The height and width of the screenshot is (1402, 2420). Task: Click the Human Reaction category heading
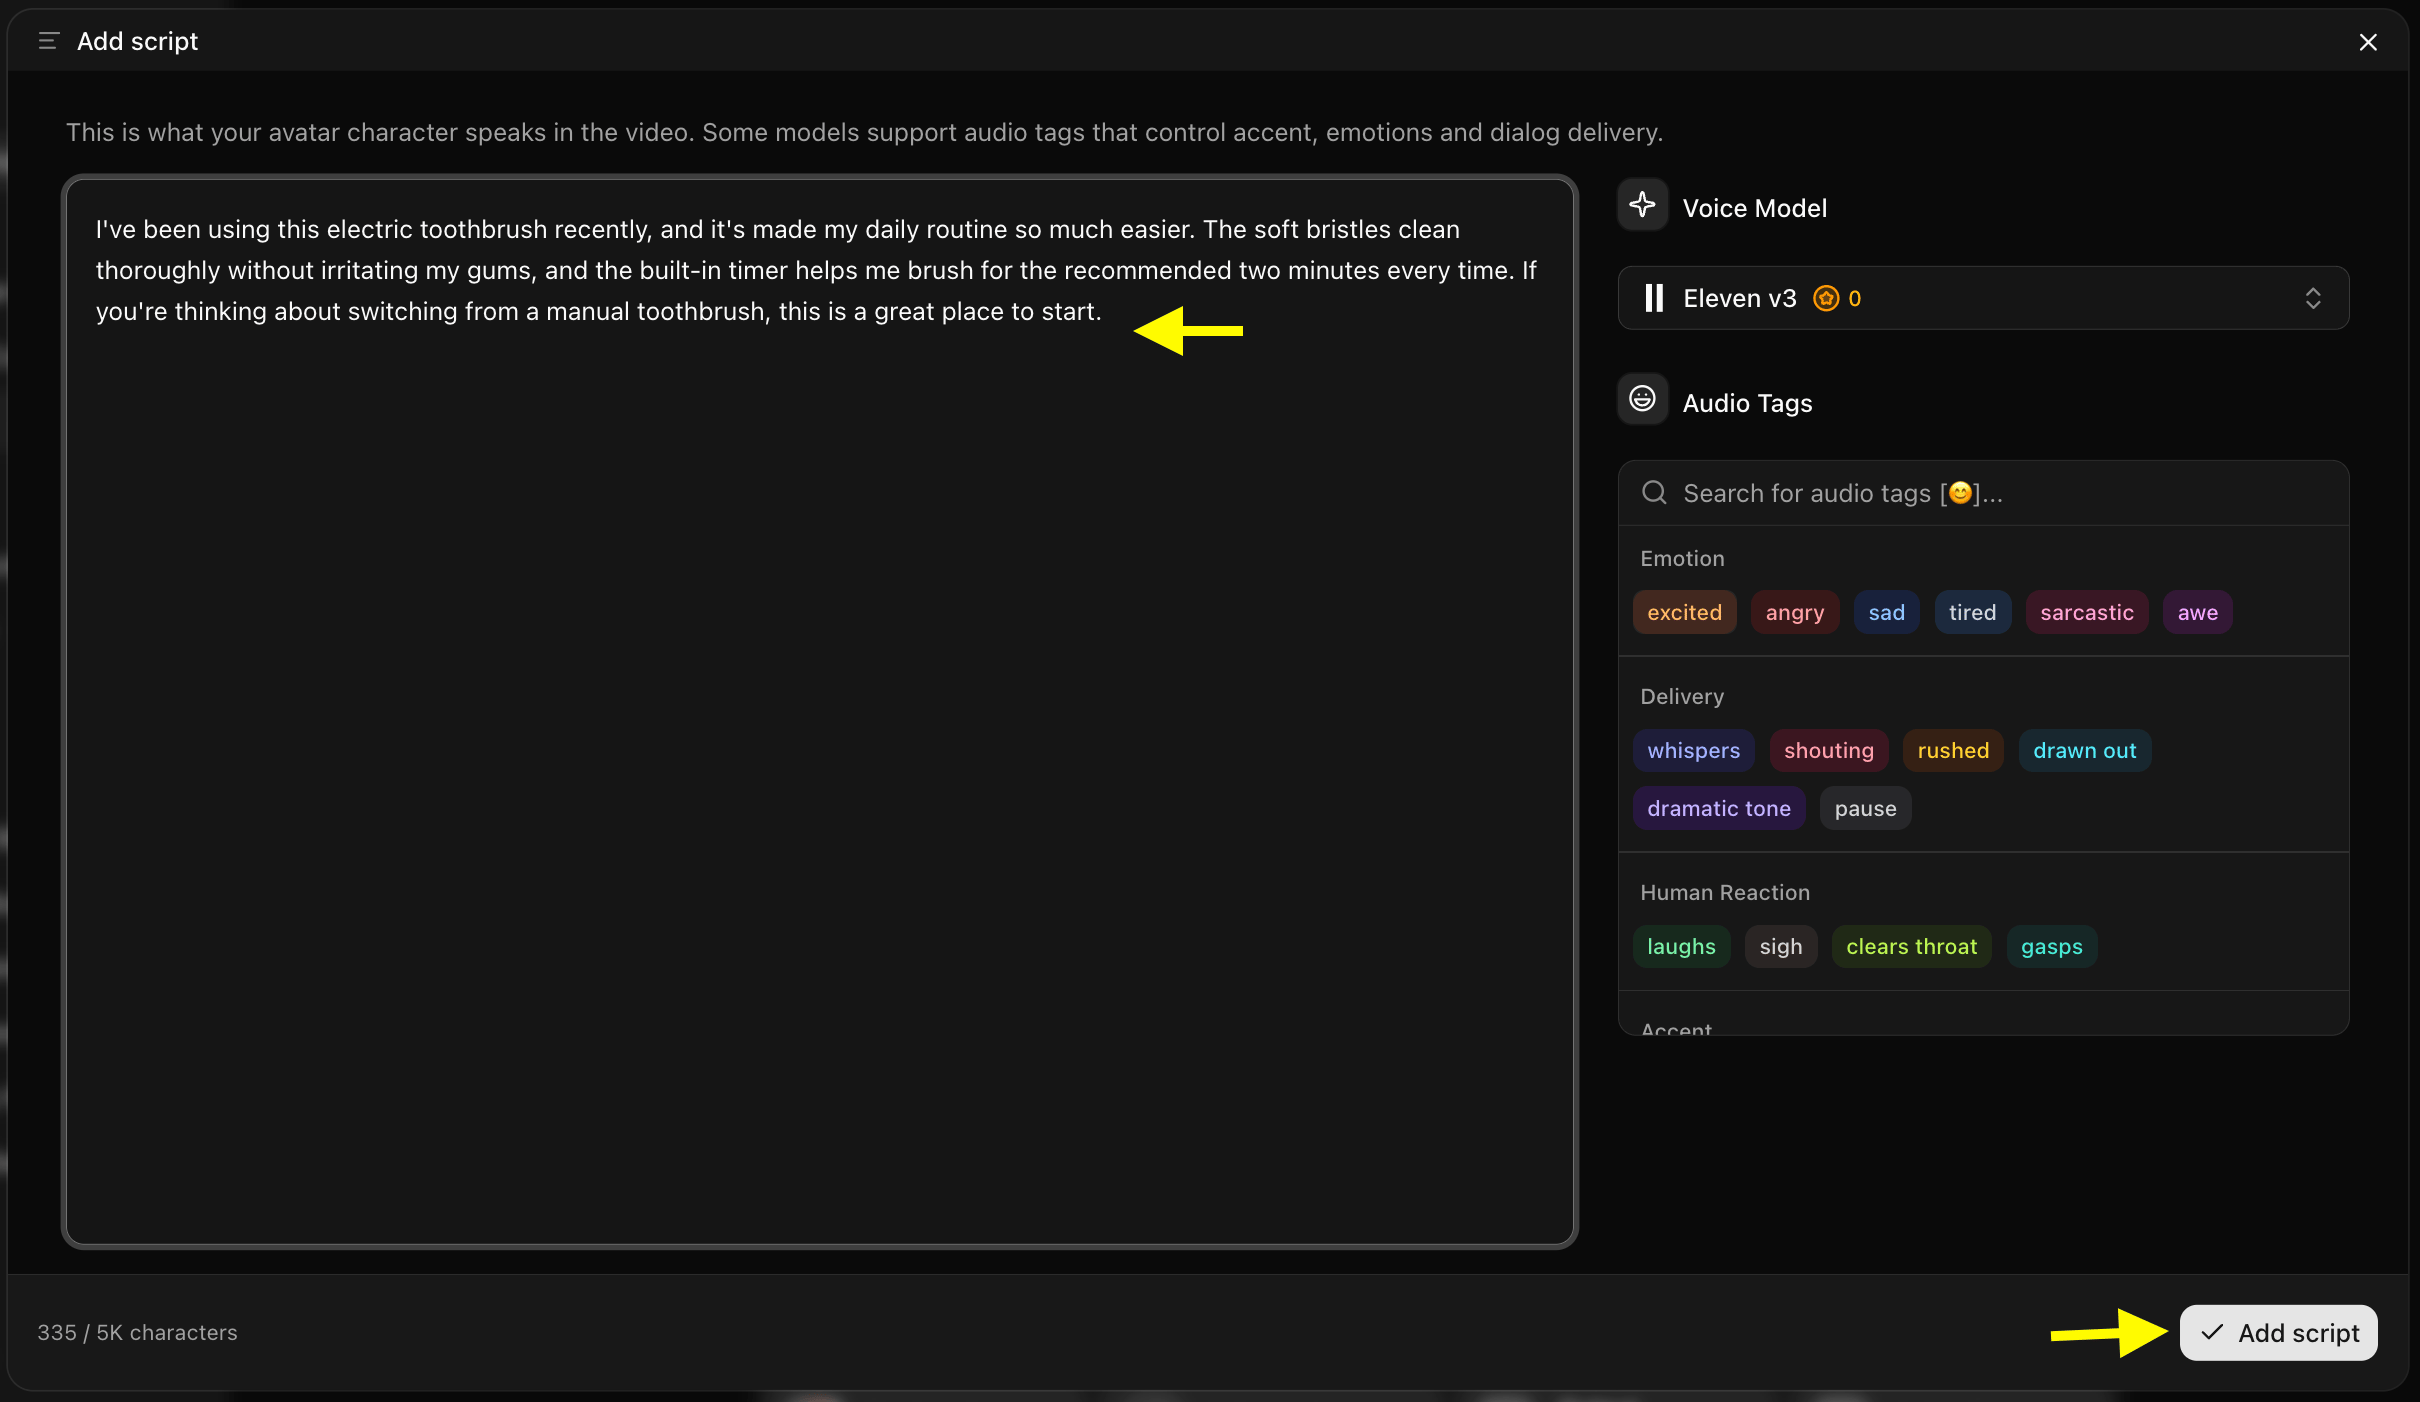click(1725, 892)
